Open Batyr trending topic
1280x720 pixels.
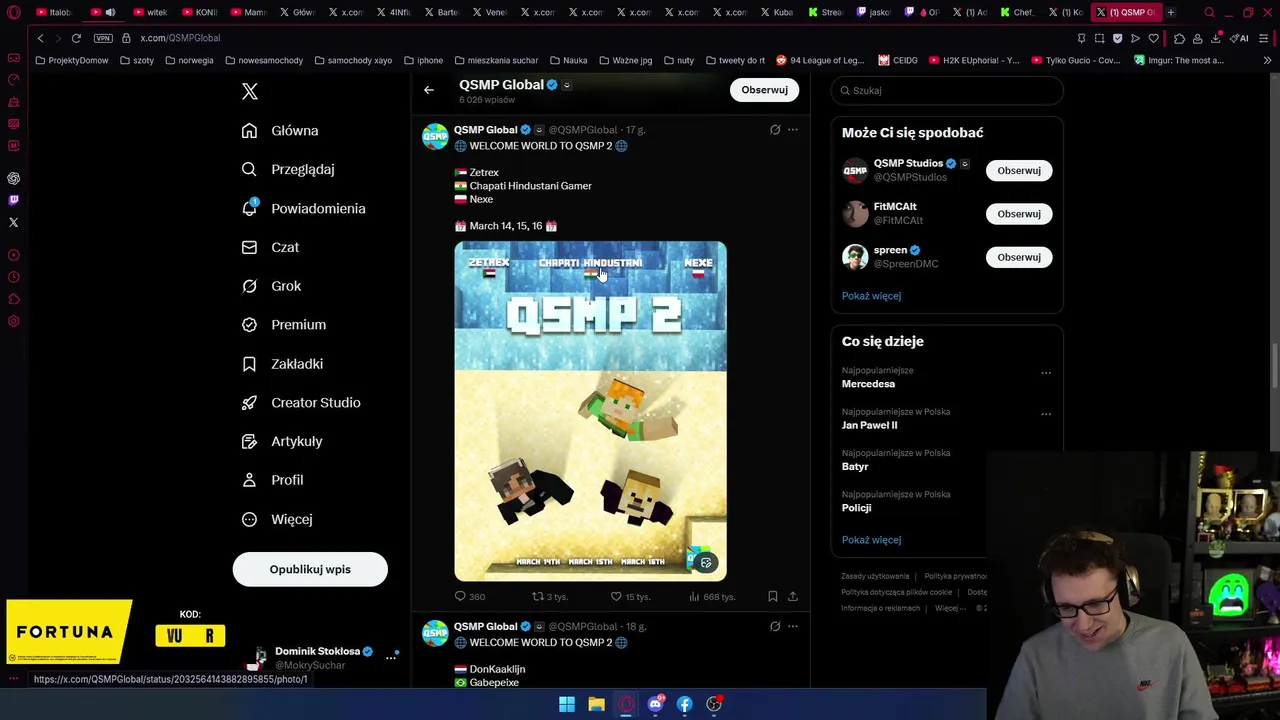(x=855, y=467)
